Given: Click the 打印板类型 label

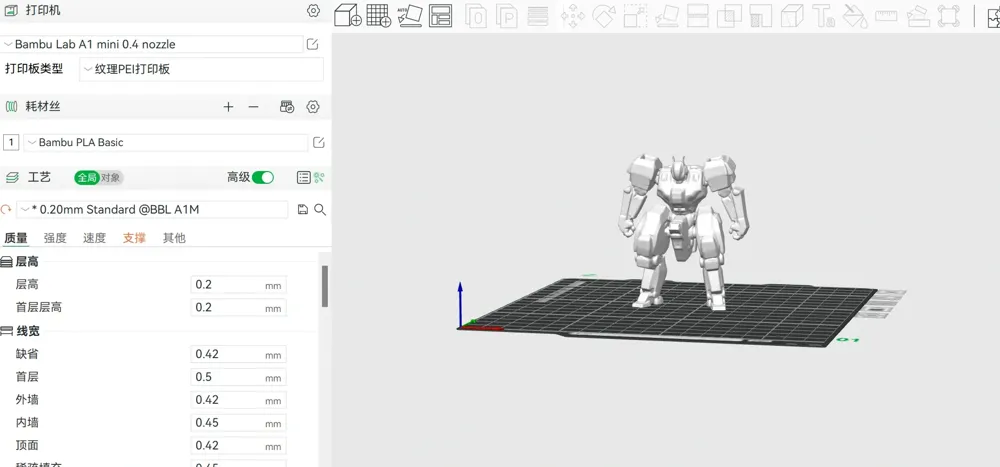Looking at the screenshot, I should click(34, 69).
